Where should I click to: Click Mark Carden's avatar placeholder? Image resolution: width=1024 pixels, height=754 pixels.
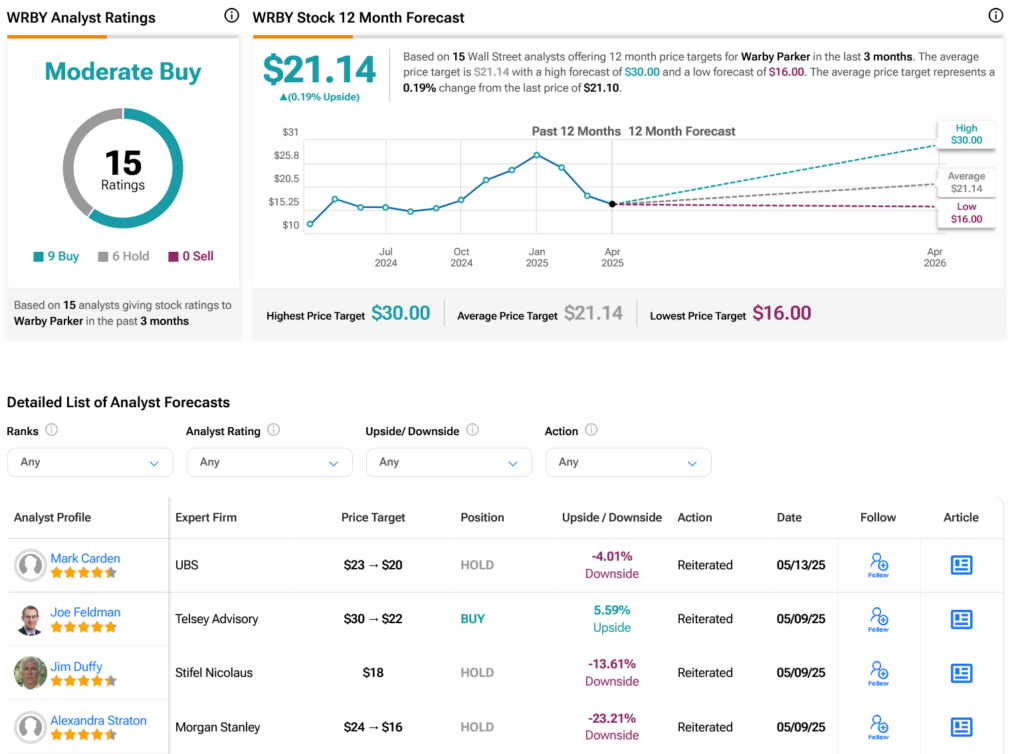pyautogui.click(x=30, y=565)
